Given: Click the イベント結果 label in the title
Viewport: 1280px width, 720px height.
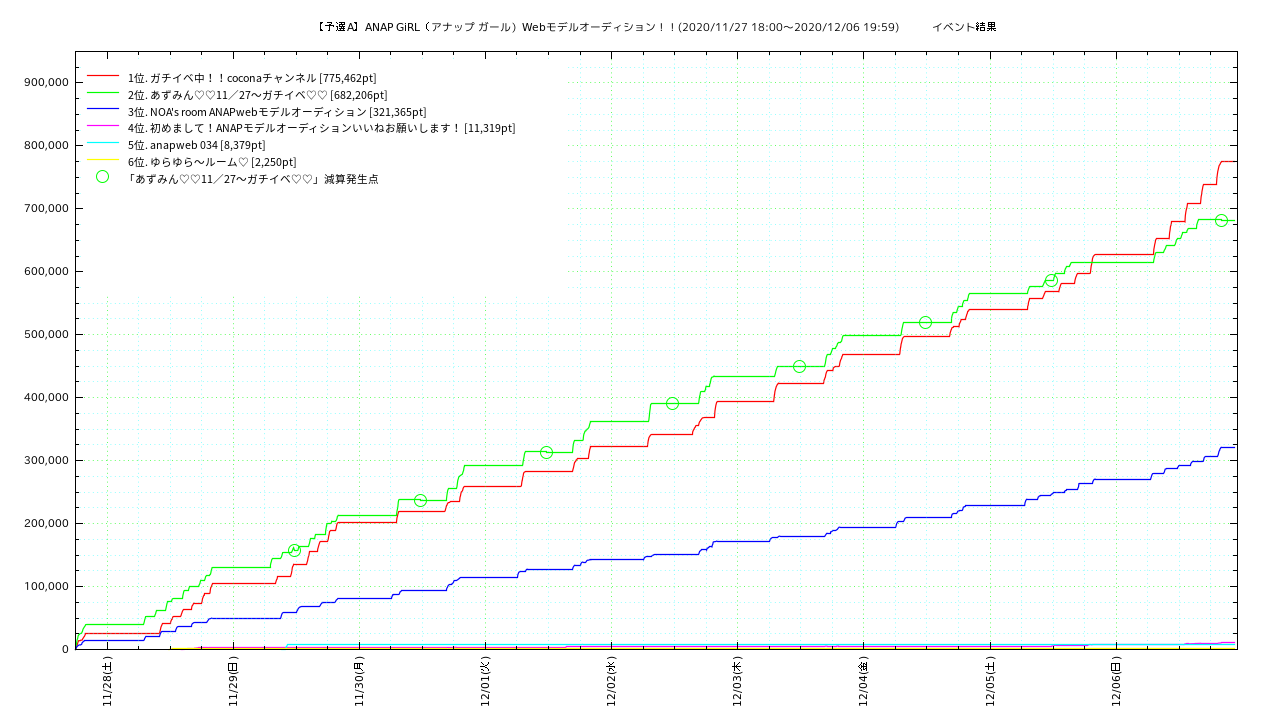Looking at the screenshot, I should pyautogui.click(x=964, y=27).
